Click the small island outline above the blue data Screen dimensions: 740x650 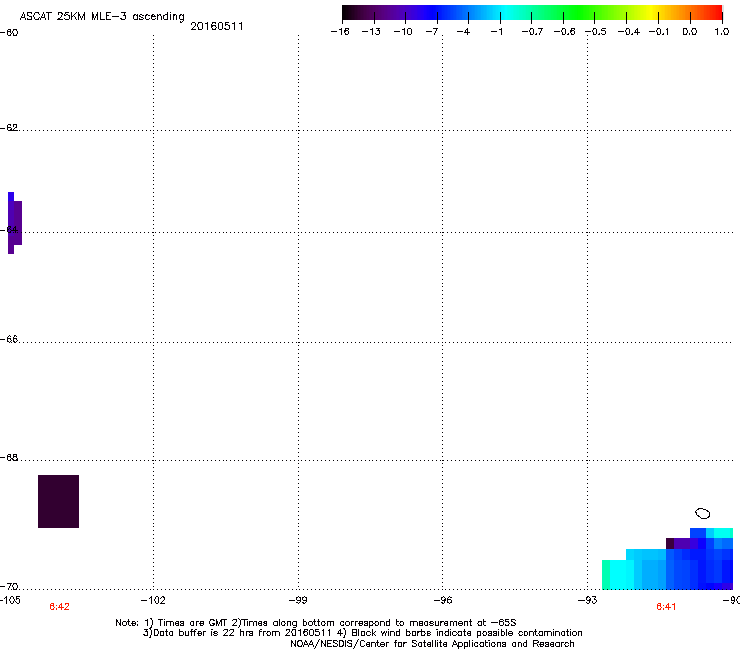703,513
